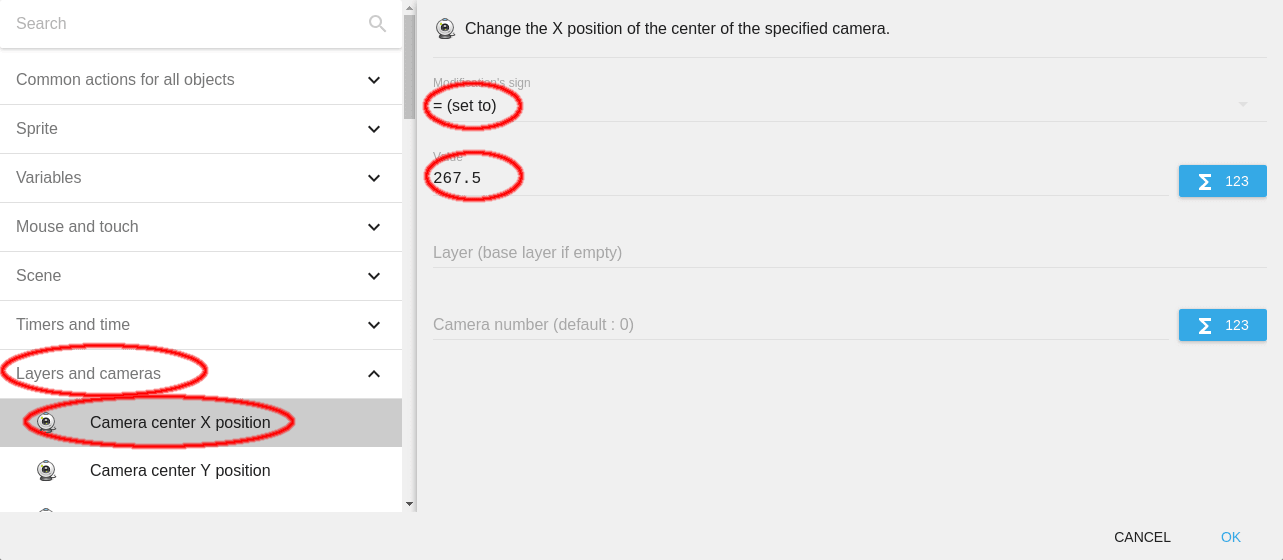Click the camera icon in the action description header
The width and height of the screenshot is (1283, 560).
tap(446, 29)
